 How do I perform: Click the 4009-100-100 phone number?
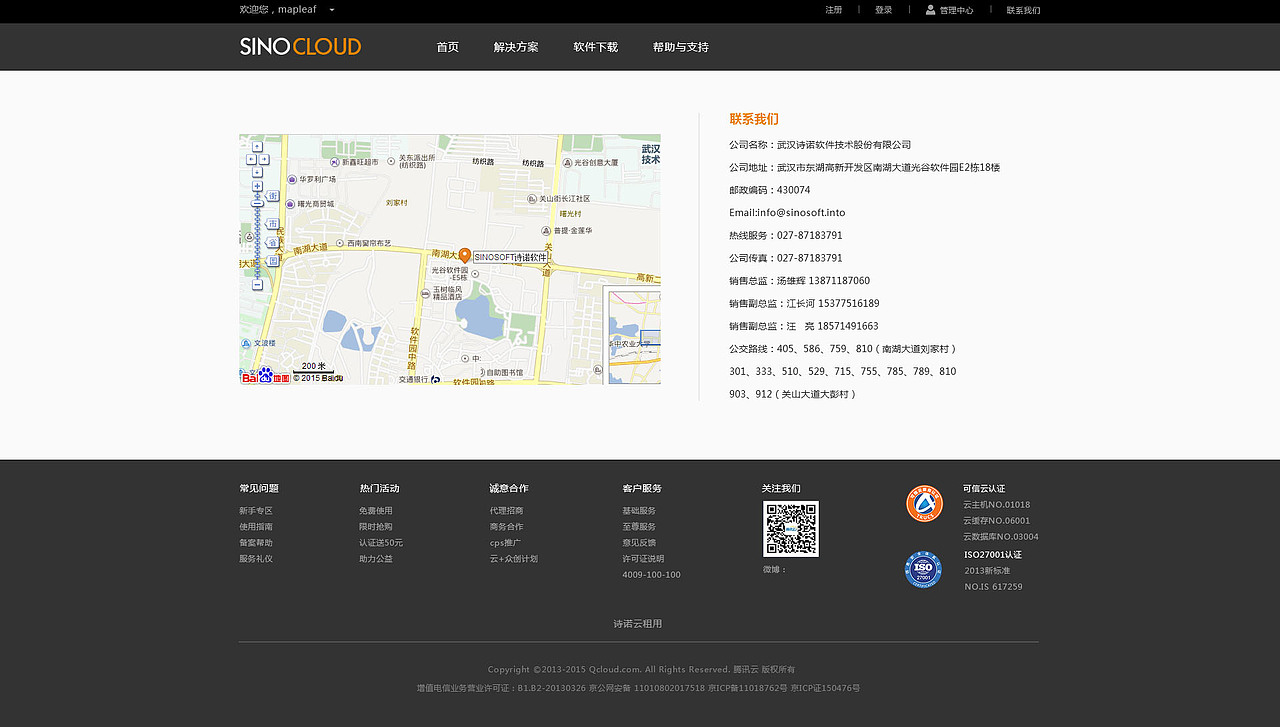pyautogui.click(x=651, y=575)
